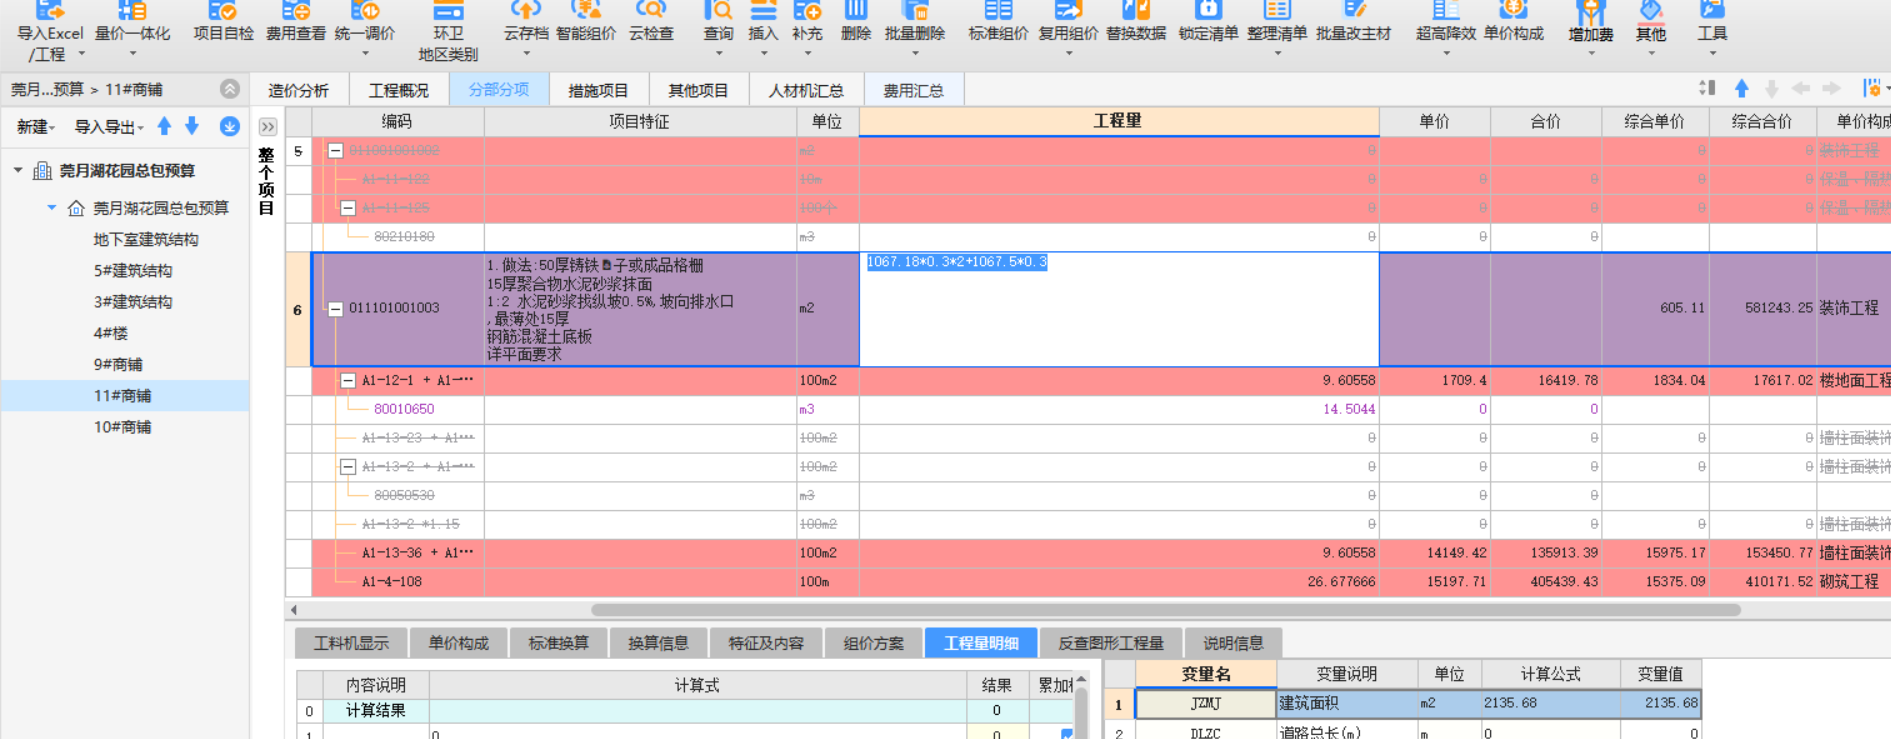Open the 新建 dropdown

pos(35,127)
